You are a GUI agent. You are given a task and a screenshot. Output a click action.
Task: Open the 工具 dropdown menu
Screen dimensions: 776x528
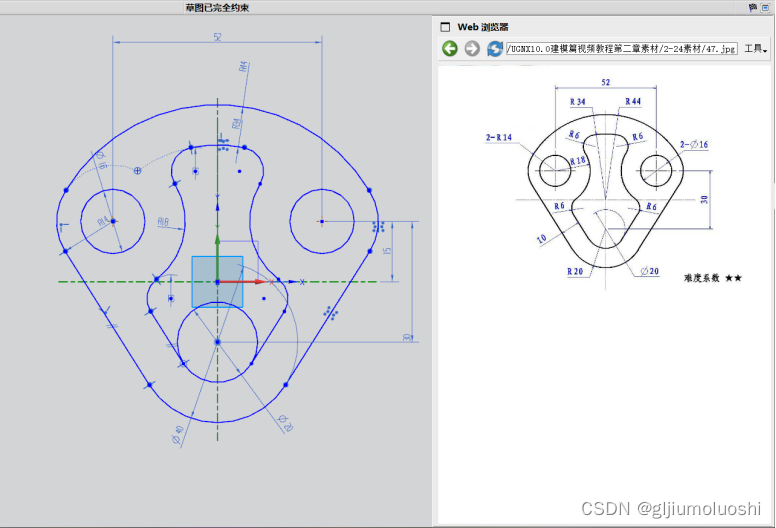coord(755,48)
